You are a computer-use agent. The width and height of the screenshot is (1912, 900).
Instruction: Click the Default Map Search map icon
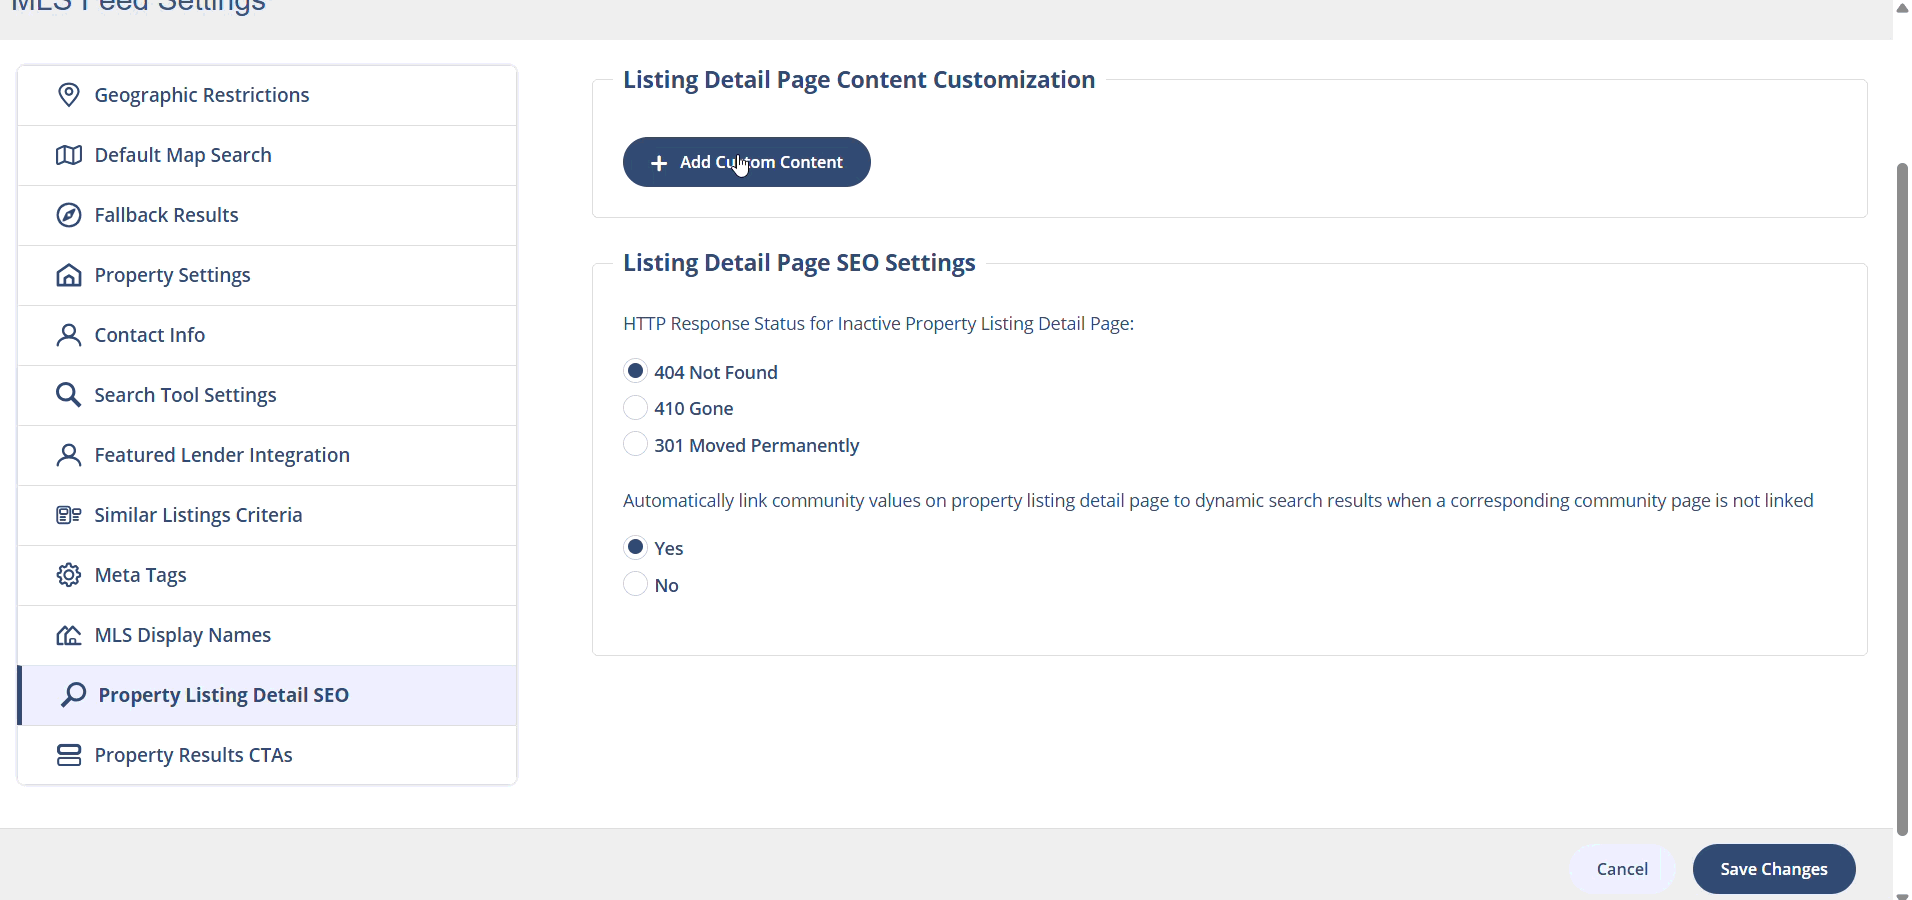point(68,155)
